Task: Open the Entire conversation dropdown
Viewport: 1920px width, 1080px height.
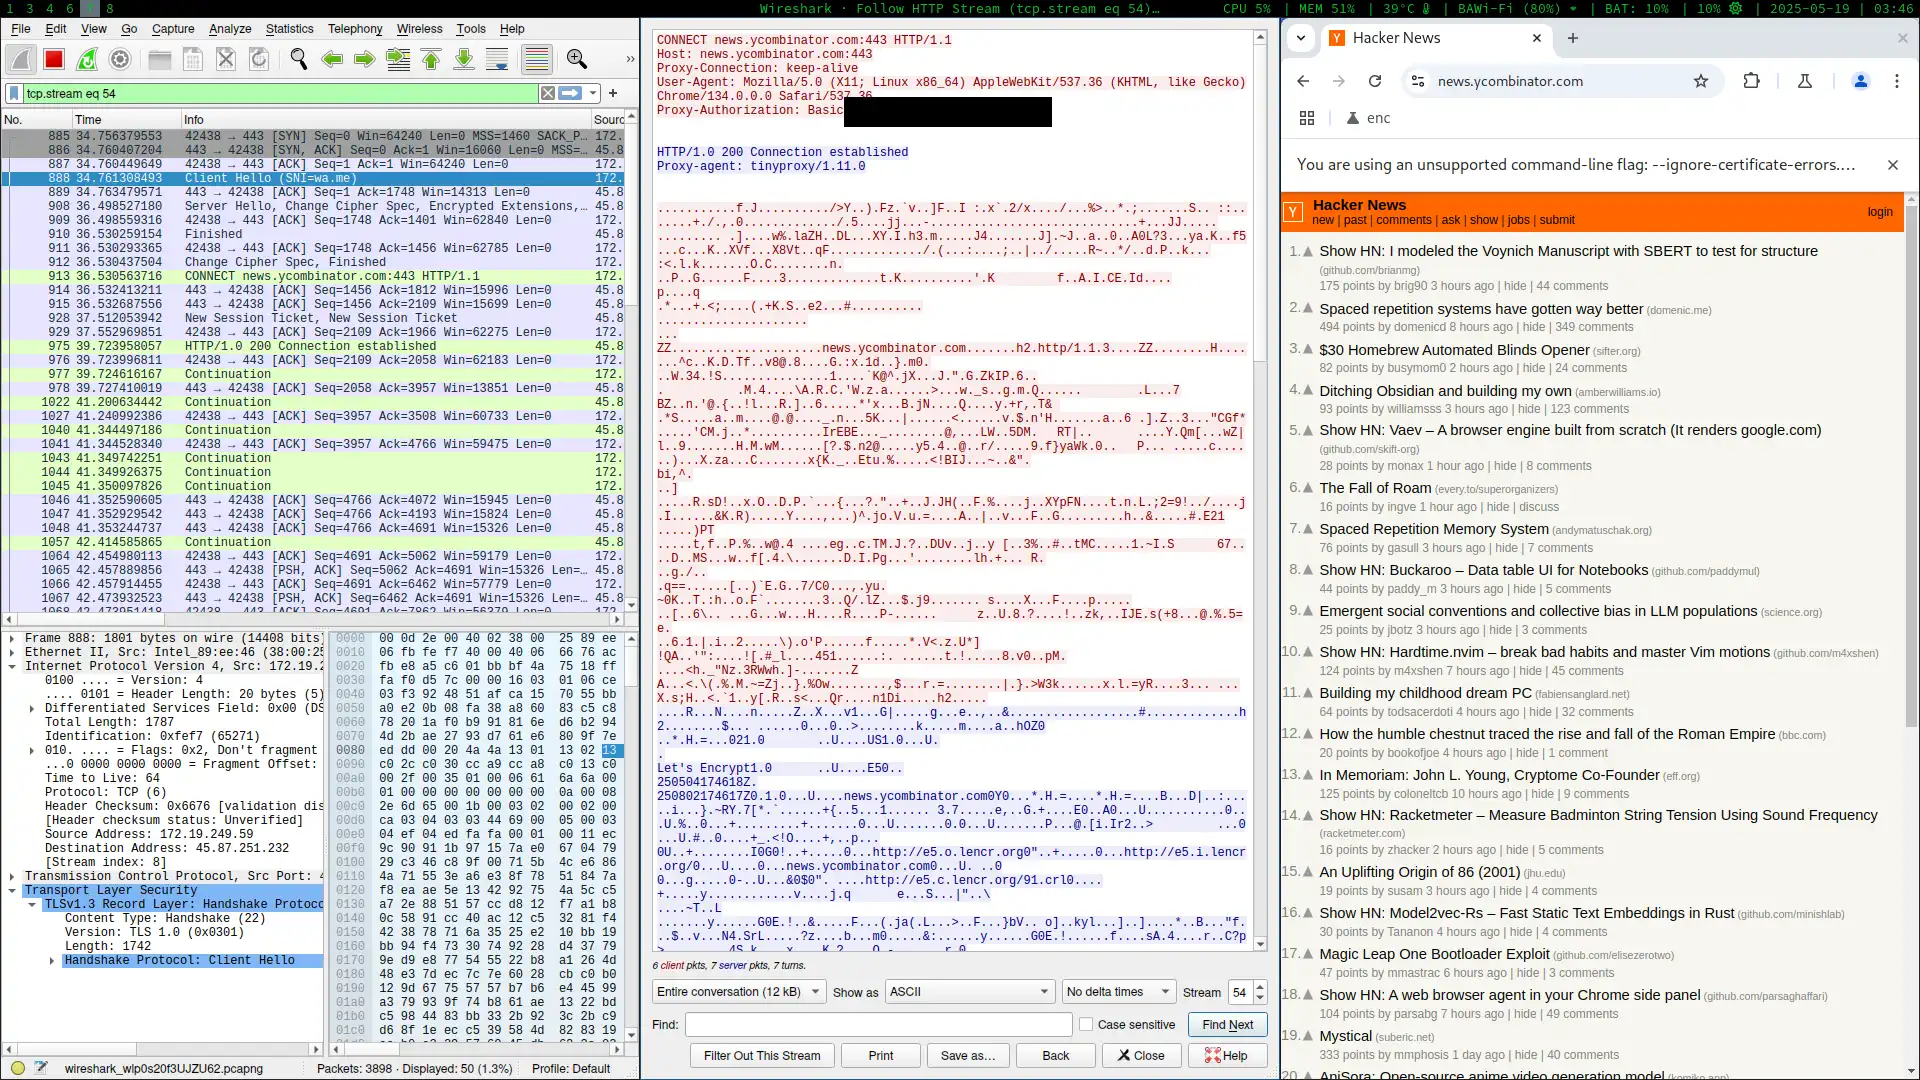Action: pos(738,992)
